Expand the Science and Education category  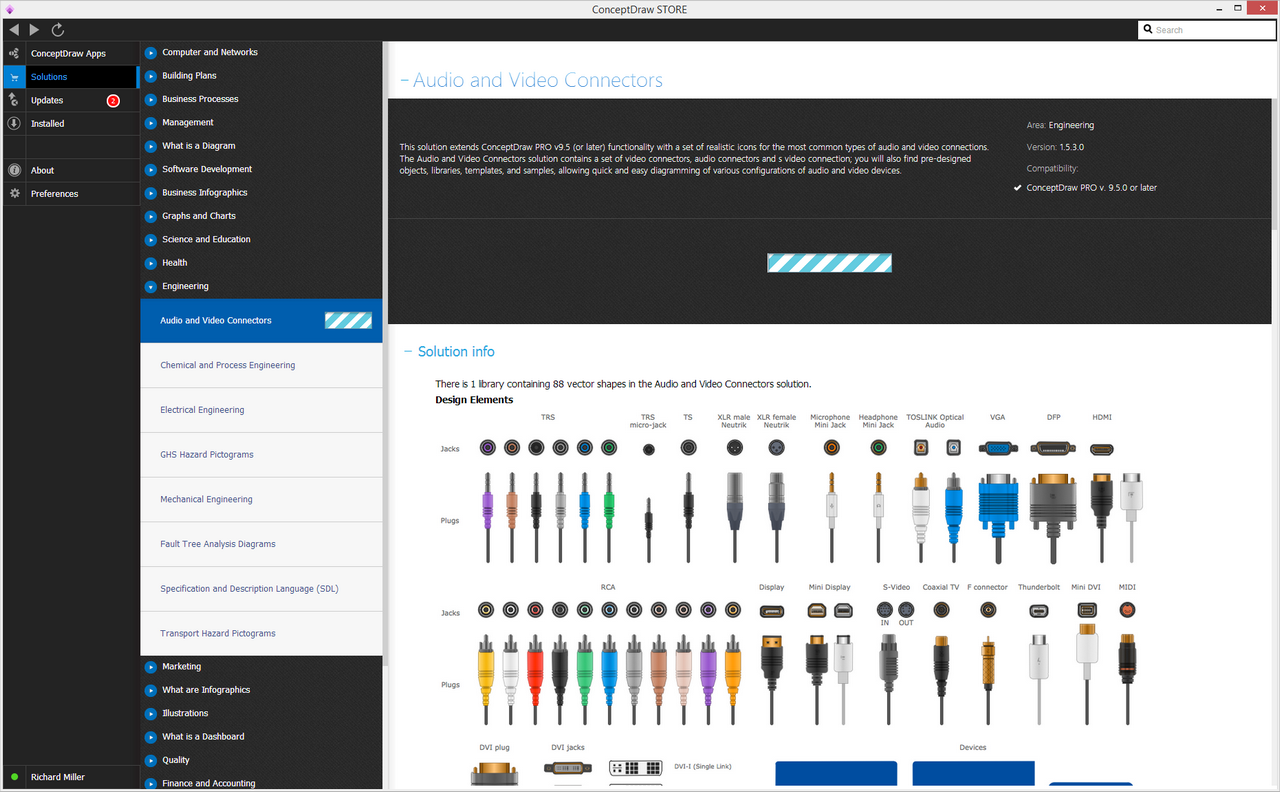tap(151, 239)
